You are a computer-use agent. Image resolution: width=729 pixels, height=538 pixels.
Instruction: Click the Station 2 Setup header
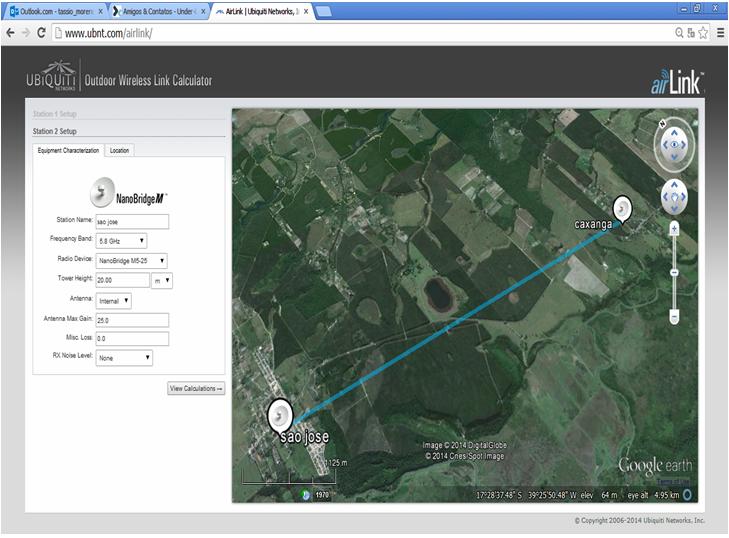pos(54,131)
